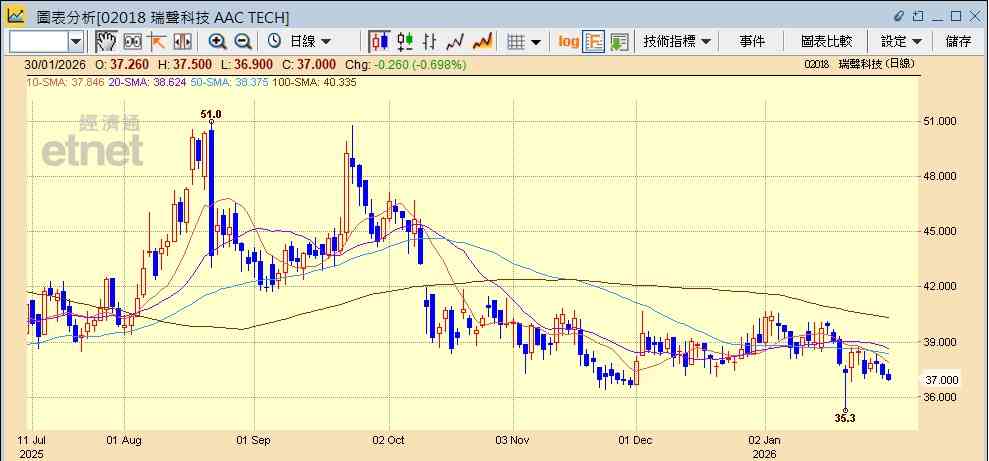Click the binoculars-style view icon
Screen dimensions: 989x461
[132, 42]
